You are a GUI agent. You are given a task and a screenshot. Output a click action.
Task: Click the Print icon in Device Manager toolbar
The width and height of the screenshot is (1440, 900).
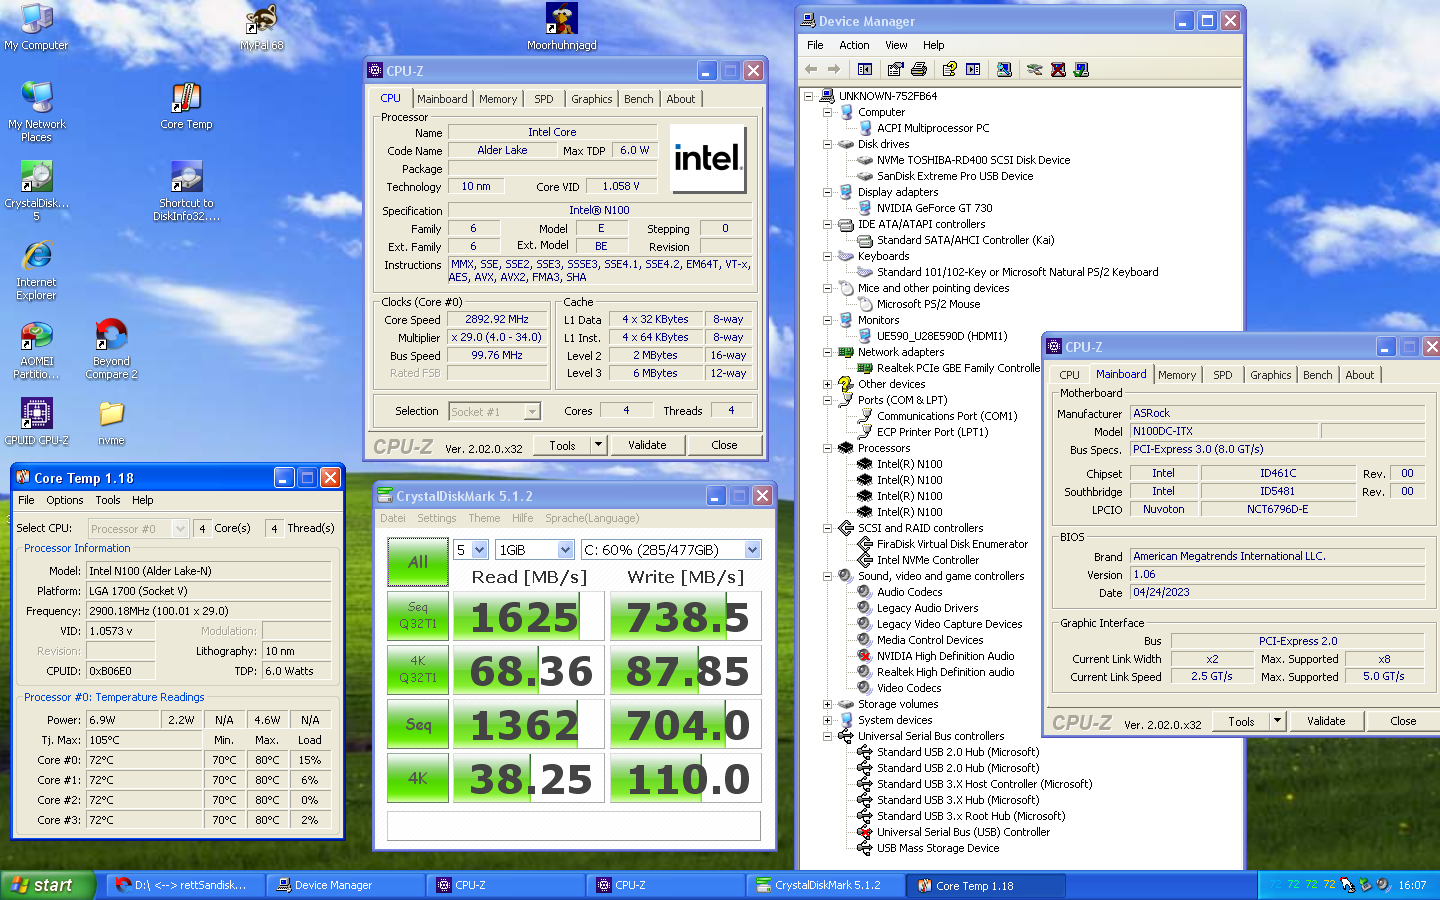[x=919, y=69]
